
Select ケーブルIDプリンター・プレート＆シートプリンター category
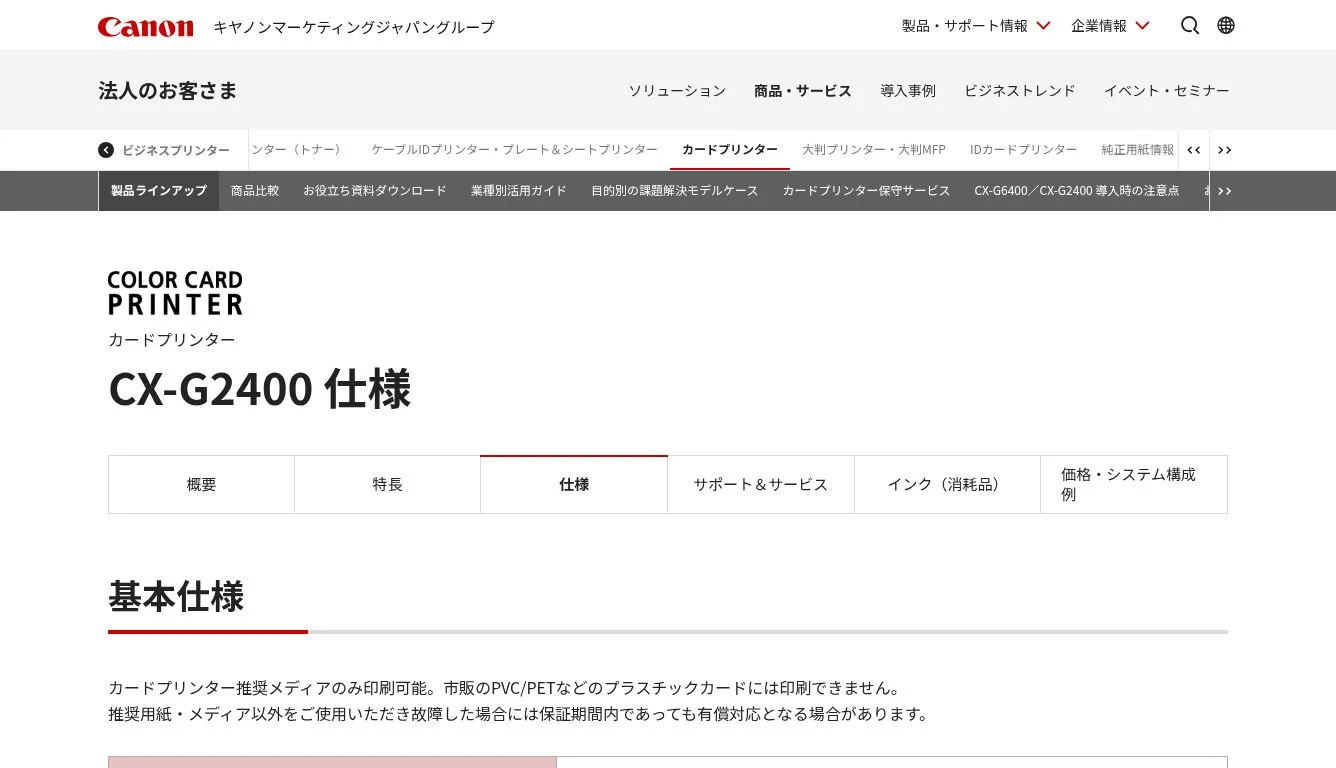click(514, 150)
